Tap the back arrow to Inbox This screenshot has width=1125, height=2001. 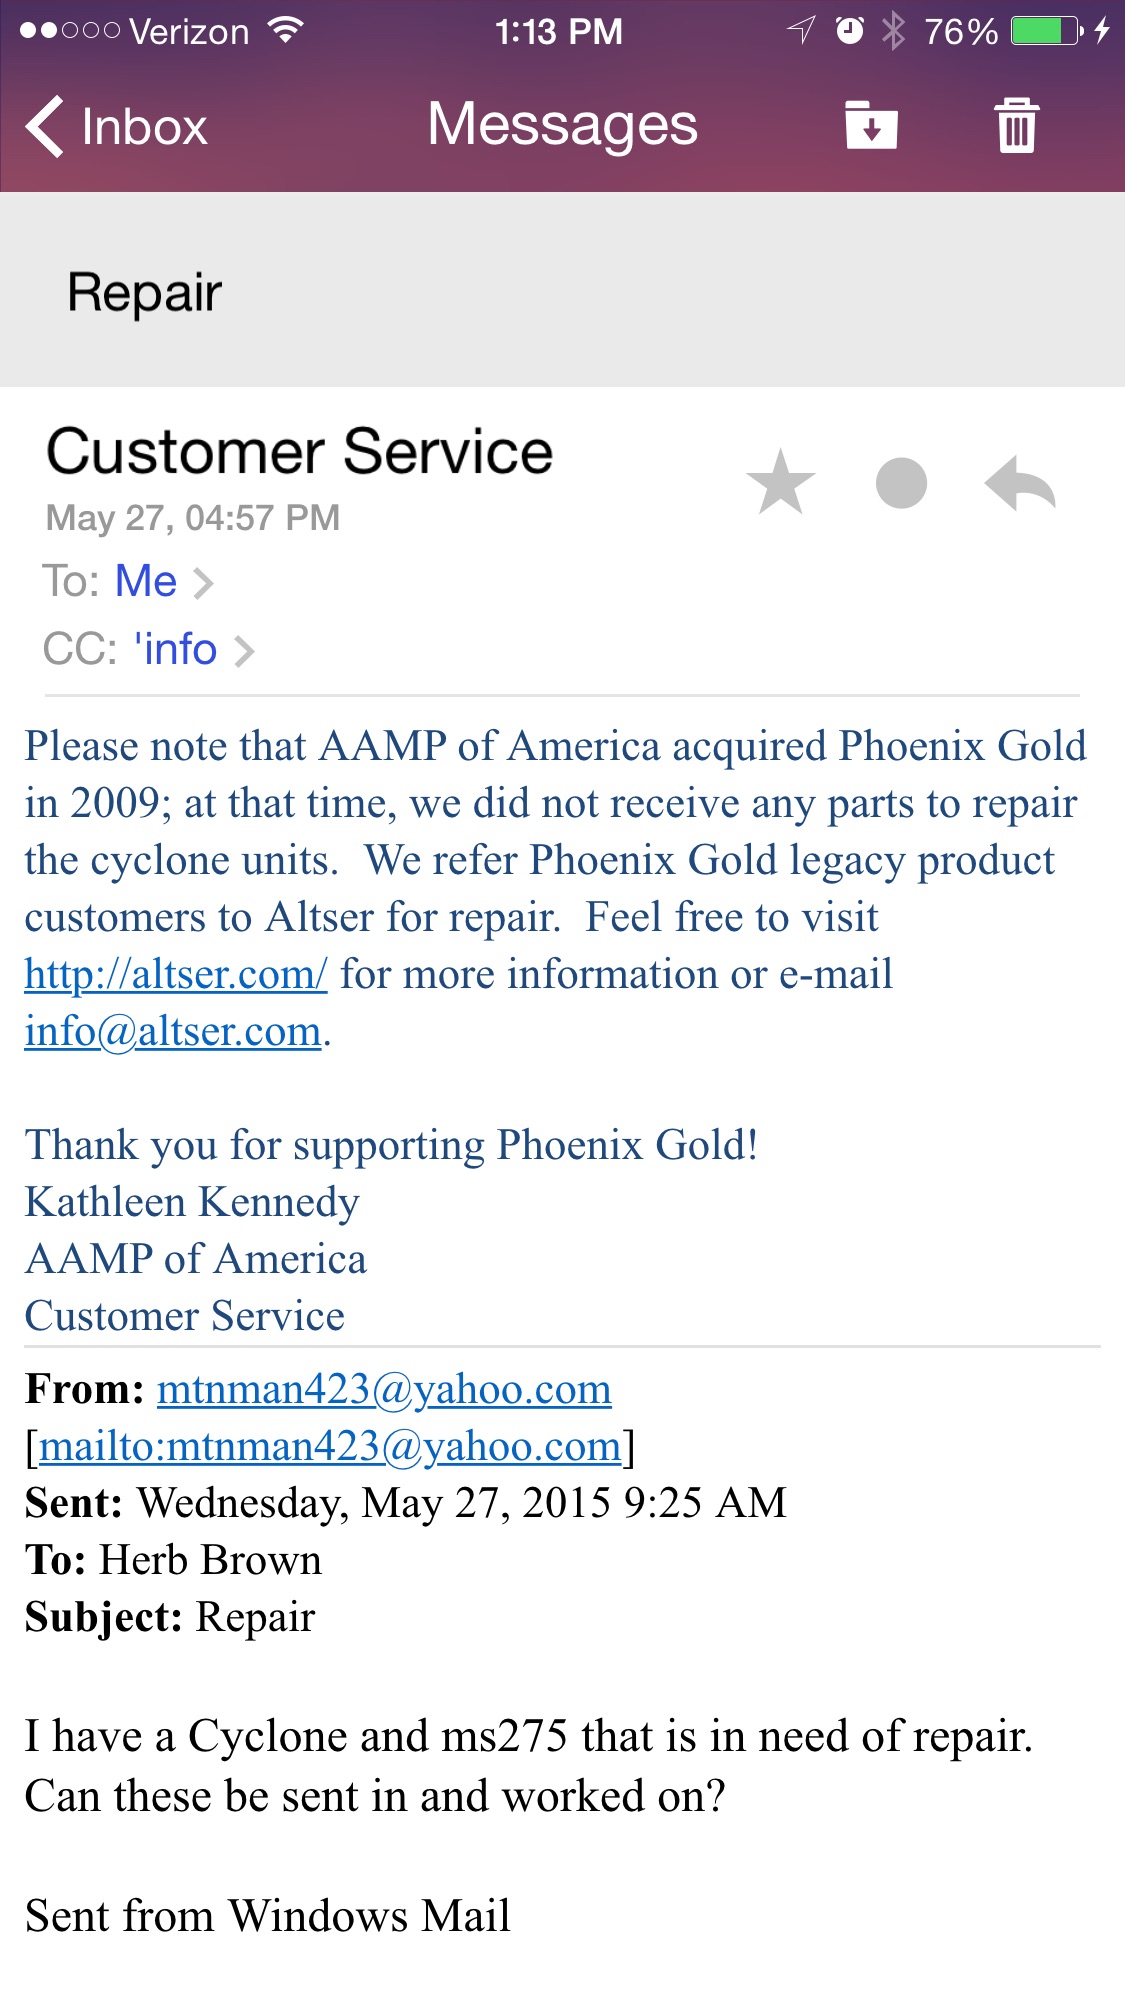point(45,127)
